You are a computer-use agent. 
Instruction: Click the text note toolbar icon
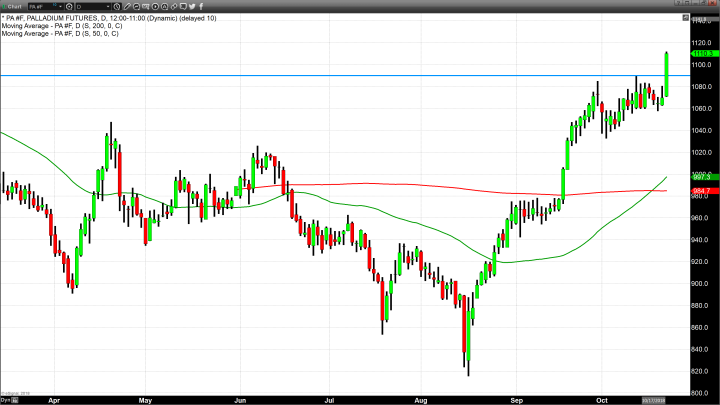click(x=146, y=6)
